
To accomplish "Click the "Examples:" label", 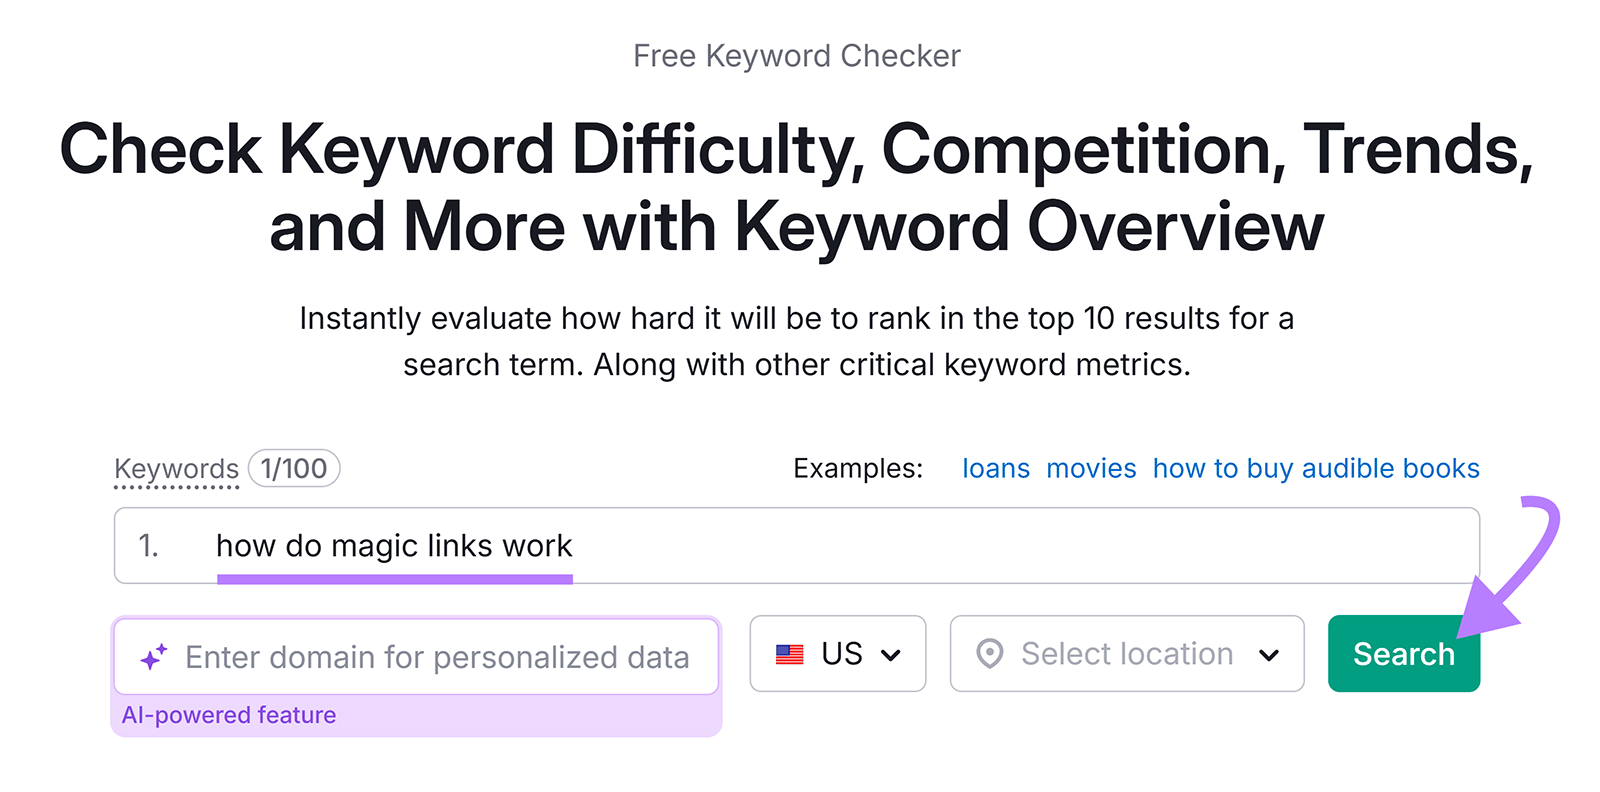I will pyautogui.click(x=857, y=468).
